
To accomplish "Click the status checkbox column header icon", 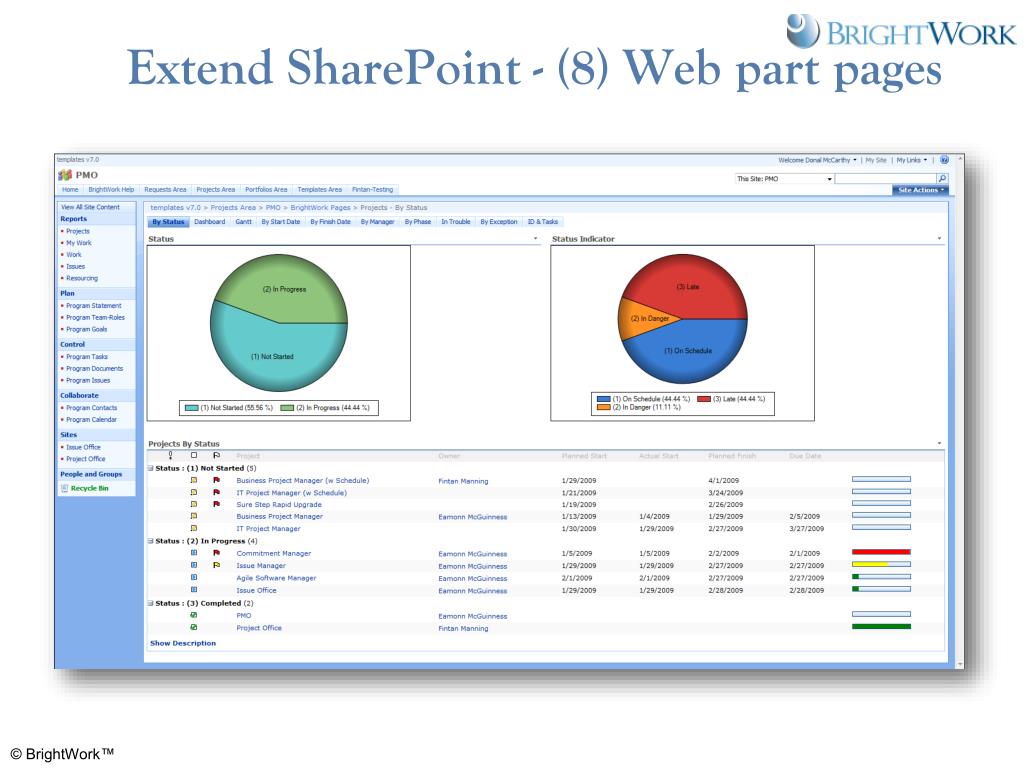I will [x=194, y=455].
